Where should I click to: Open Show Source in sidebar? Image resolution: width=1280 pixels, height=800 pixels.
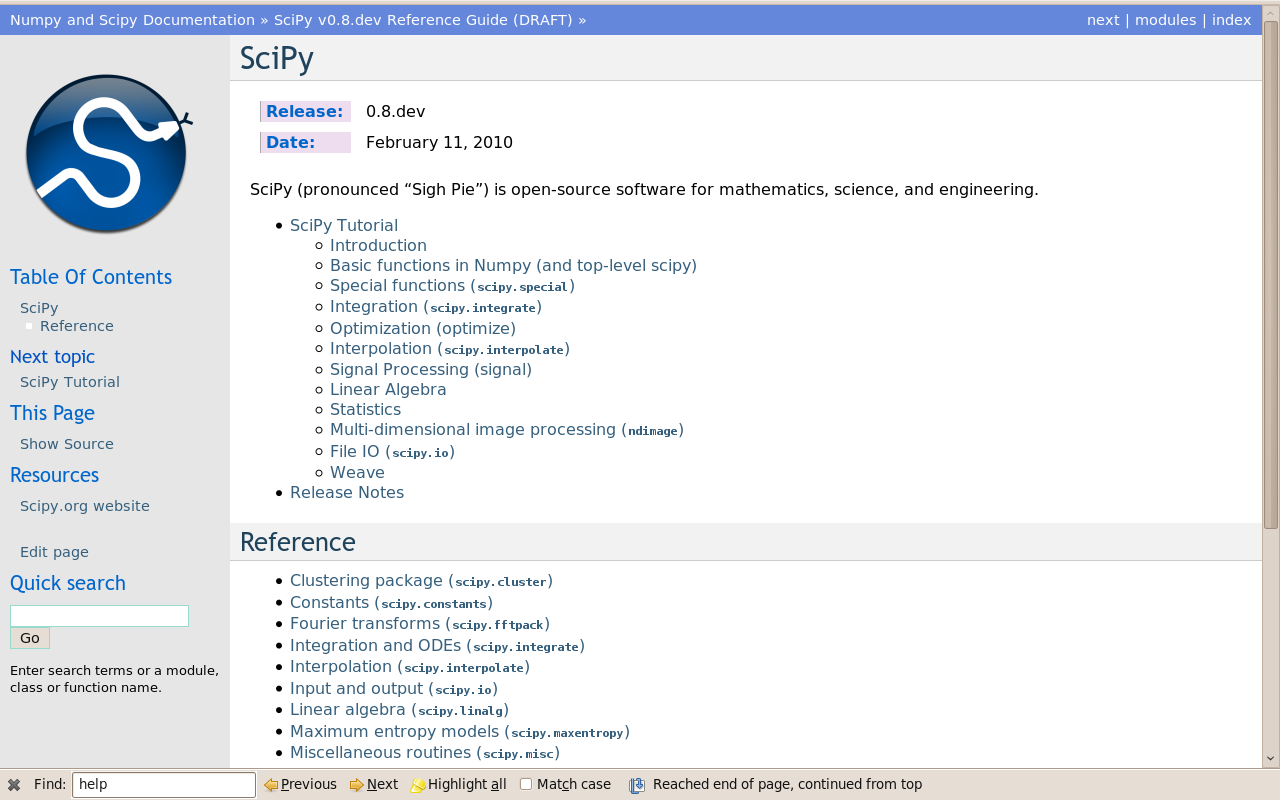[x=67, y=444]
